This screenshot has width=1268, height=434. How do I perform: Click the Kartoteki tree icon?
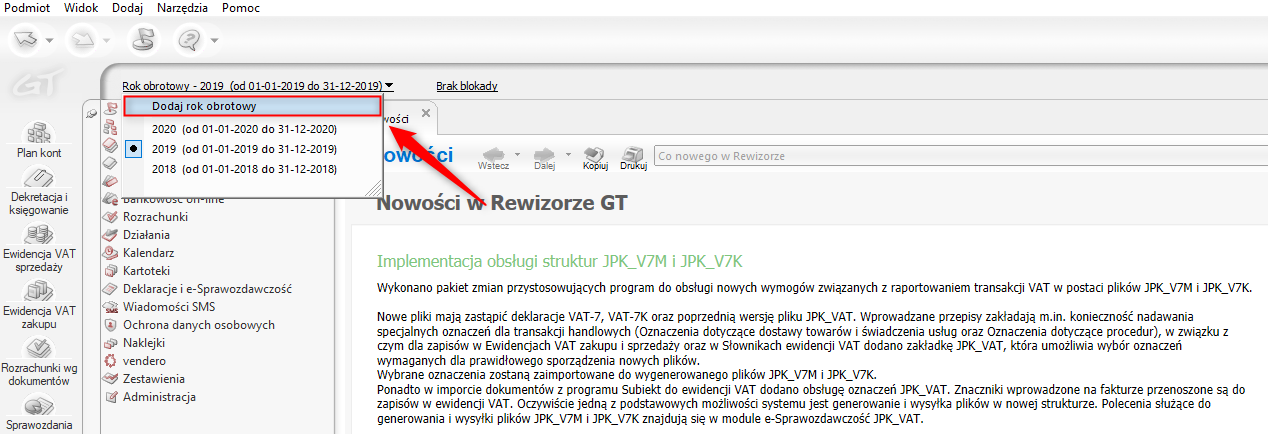pyautogui.click(x=112, y=270)
